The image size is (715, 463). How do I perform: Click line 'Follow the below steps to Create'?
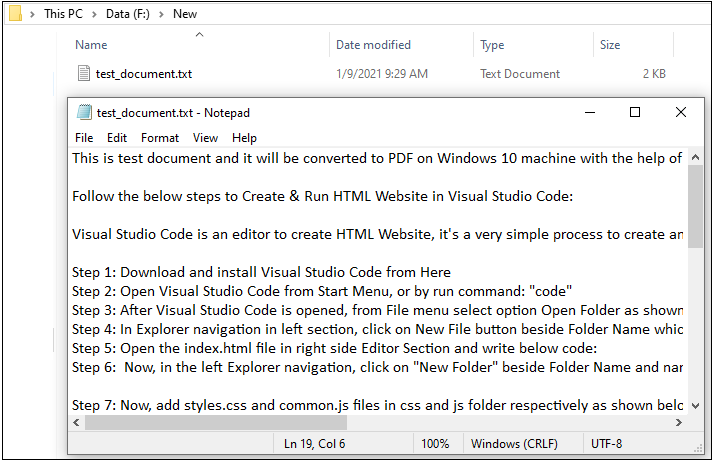[x=322, y=196]
